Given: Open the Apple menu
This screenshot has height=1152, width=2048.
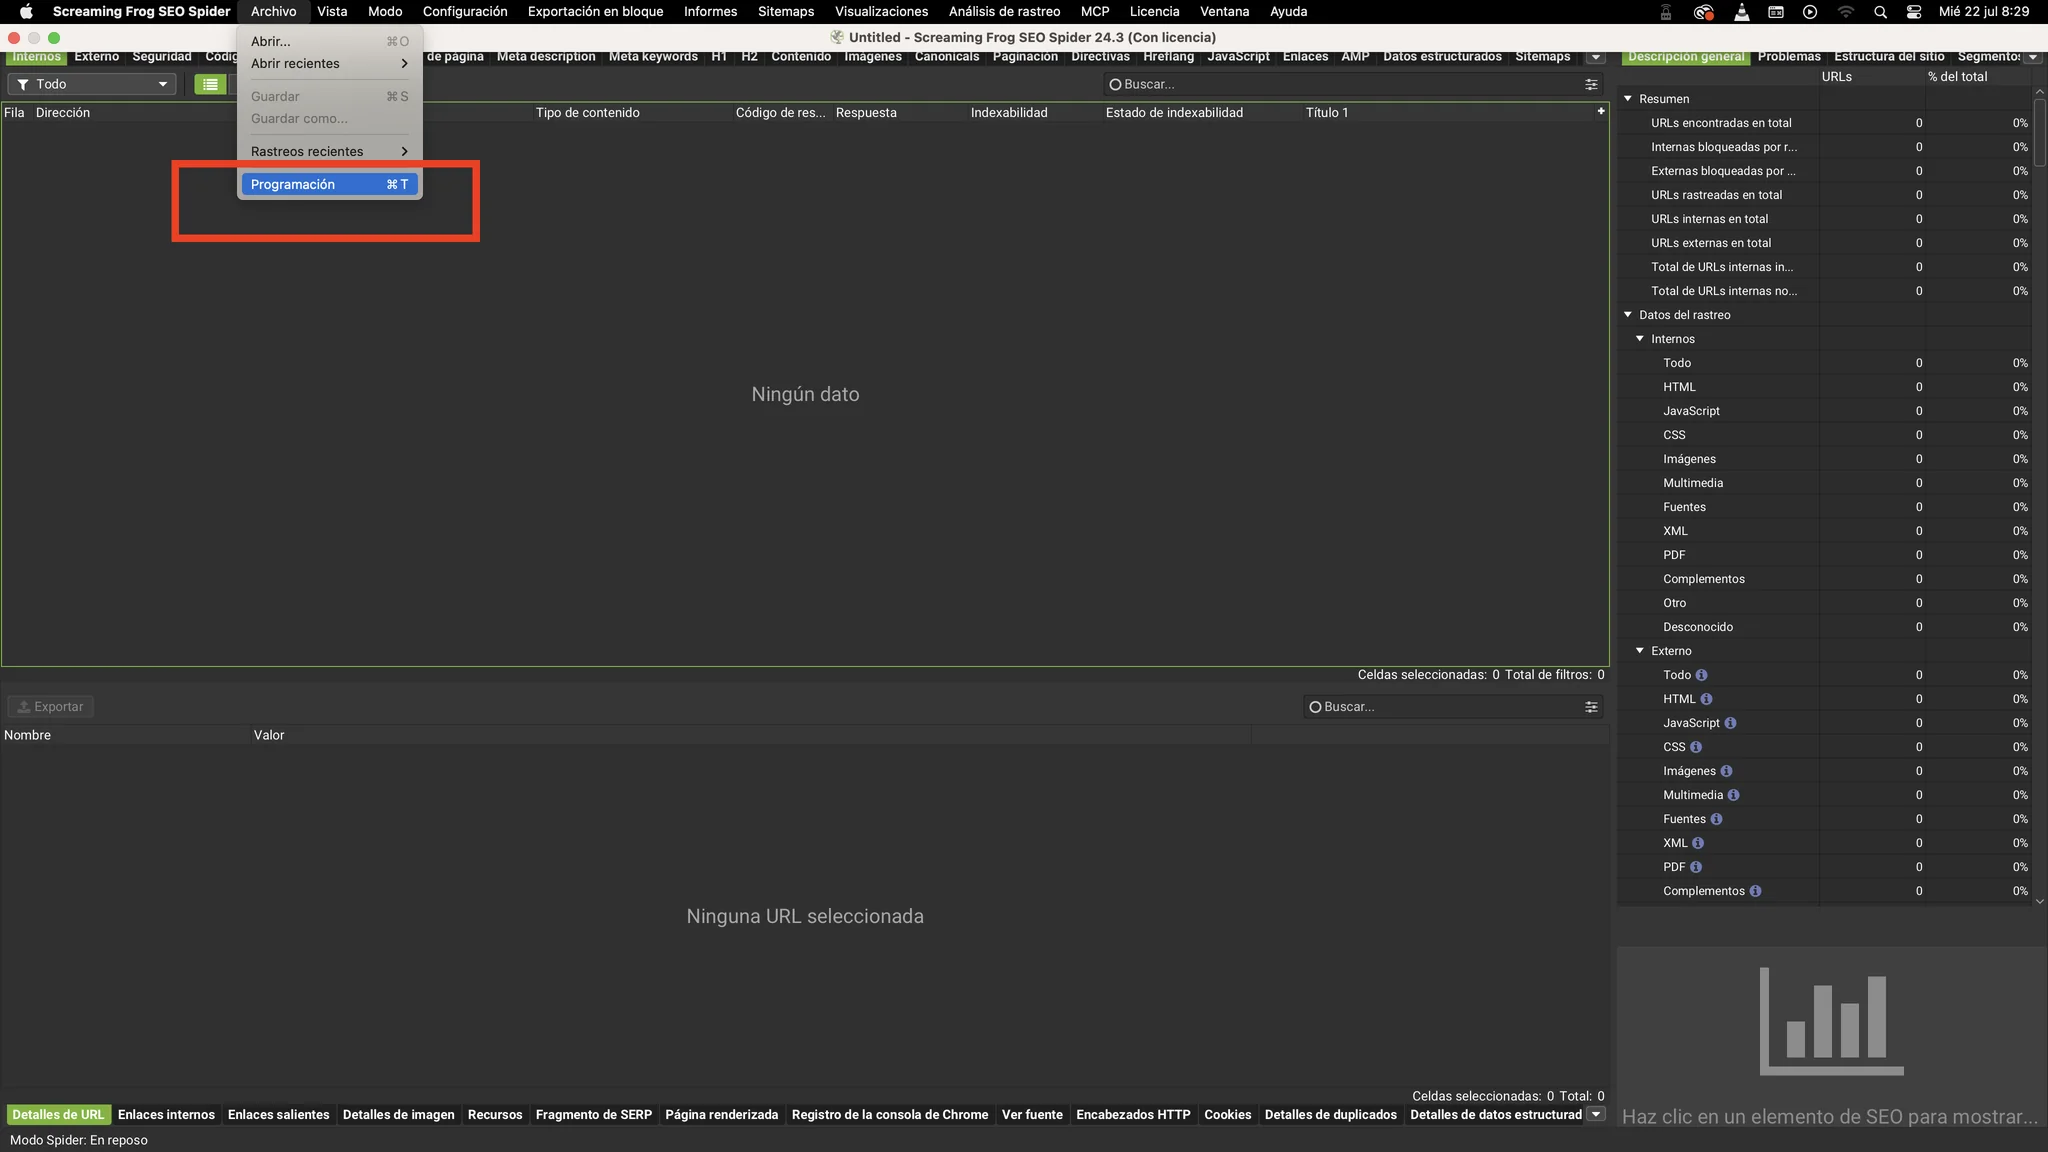Looking at the screenshot, I should coord(26,12).
